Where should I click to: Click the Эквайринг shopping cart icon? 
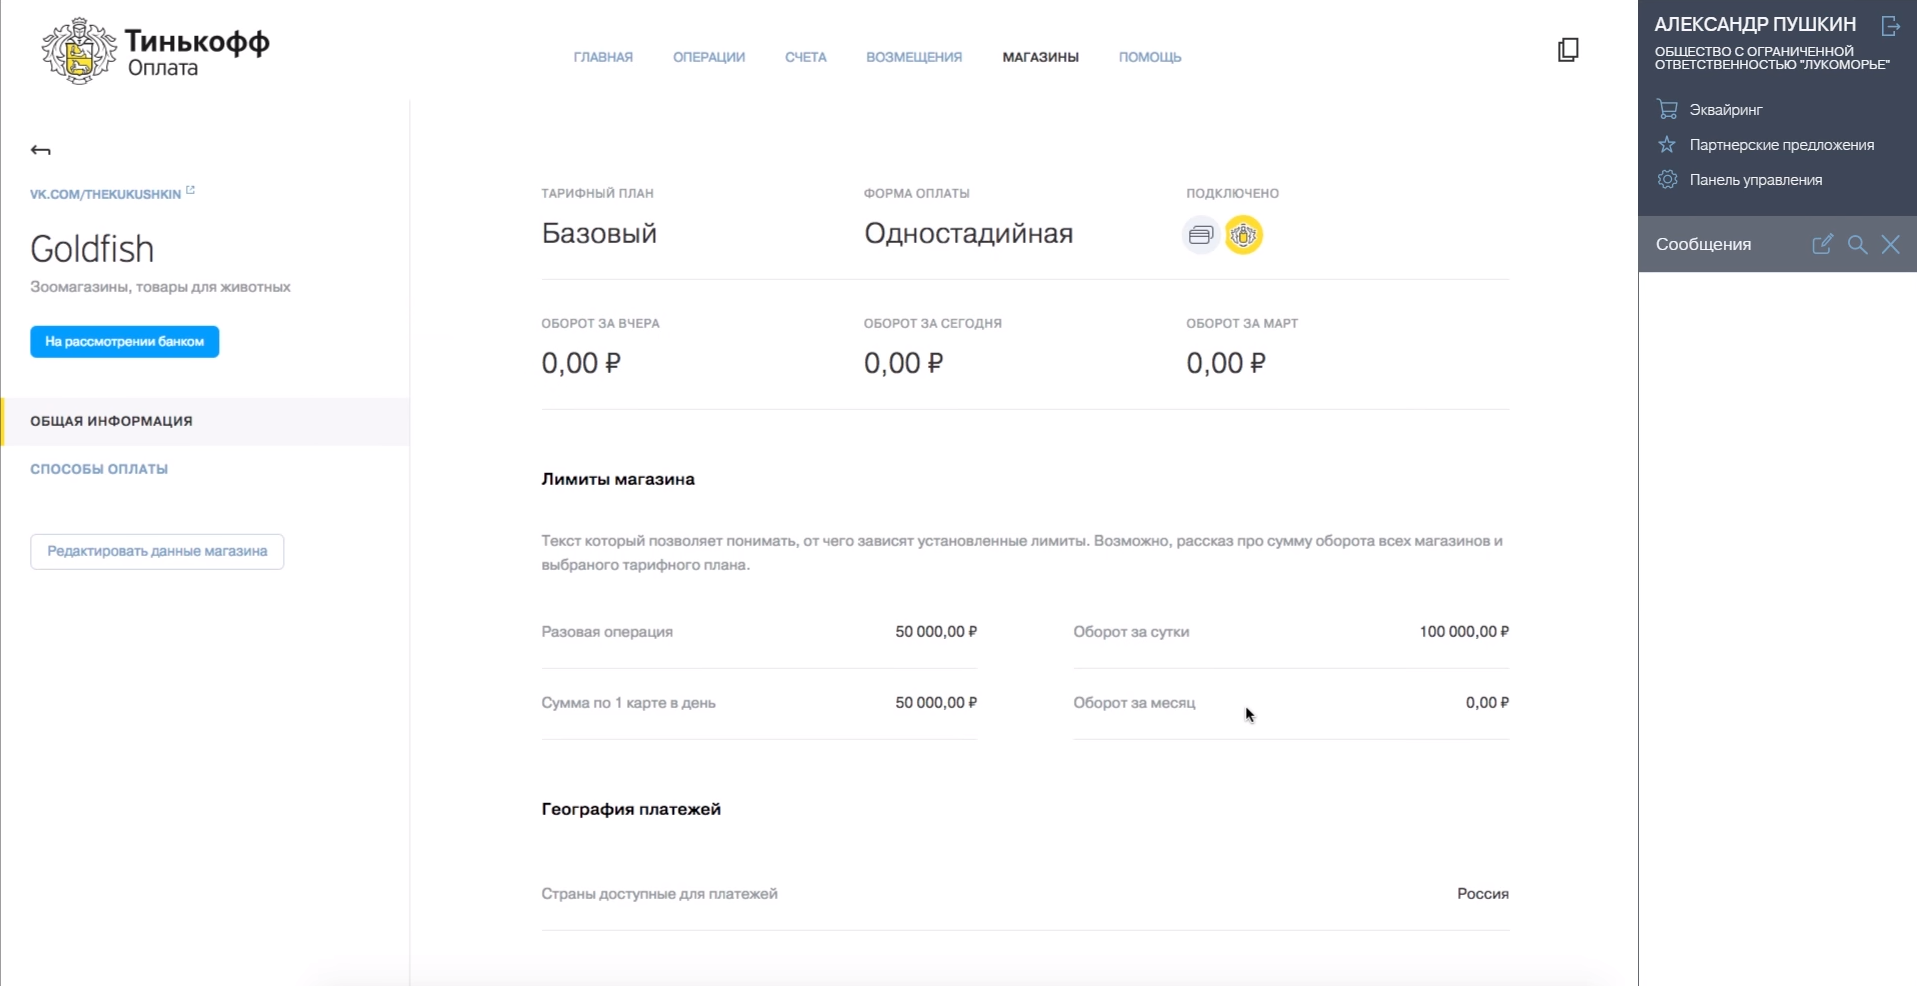click(x=1667, y=109)
